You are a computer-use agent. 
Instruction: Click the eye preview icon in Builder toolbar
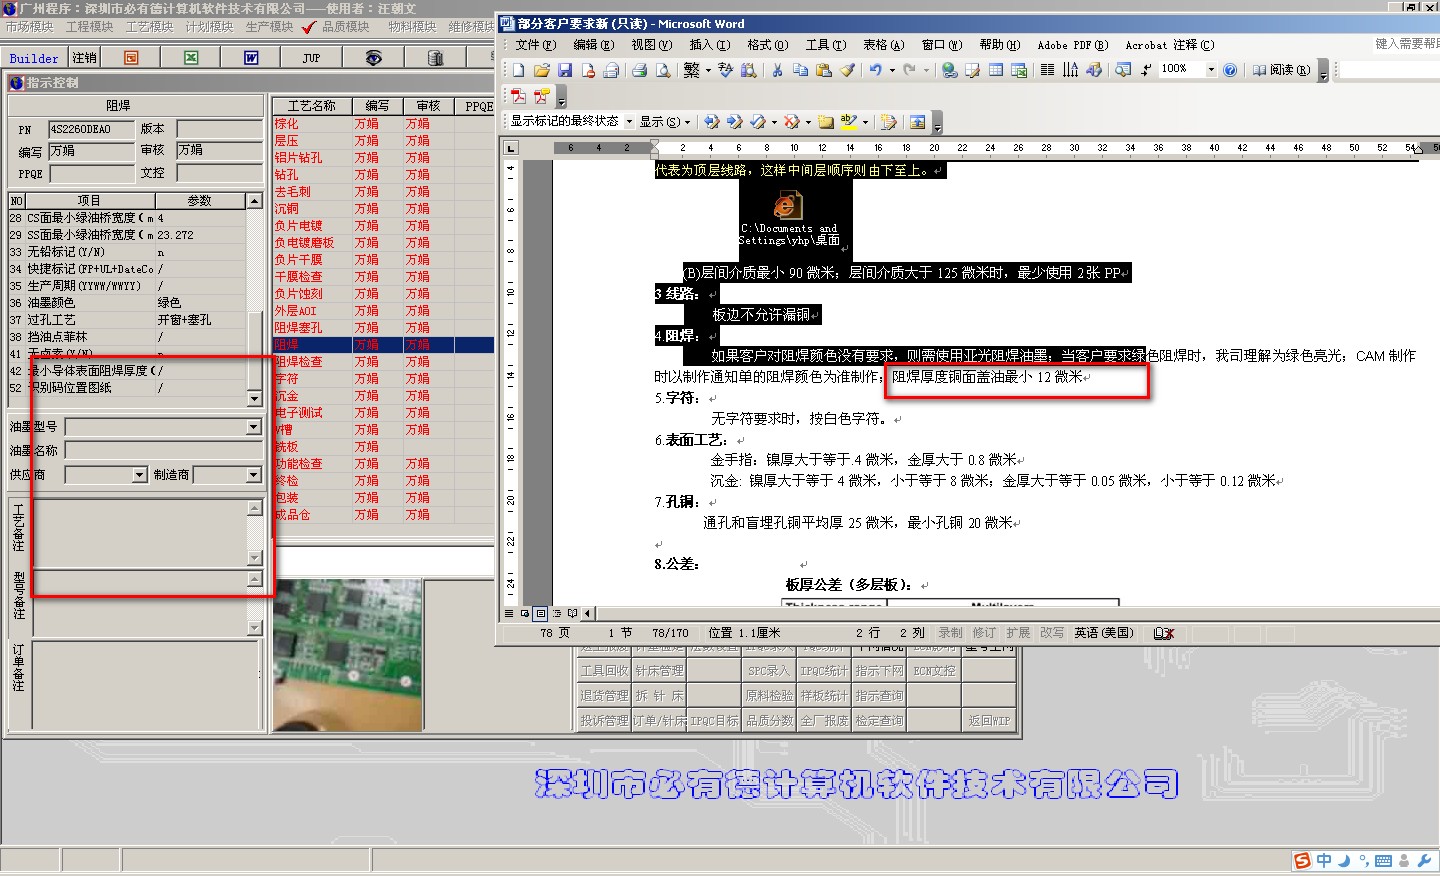373,58
